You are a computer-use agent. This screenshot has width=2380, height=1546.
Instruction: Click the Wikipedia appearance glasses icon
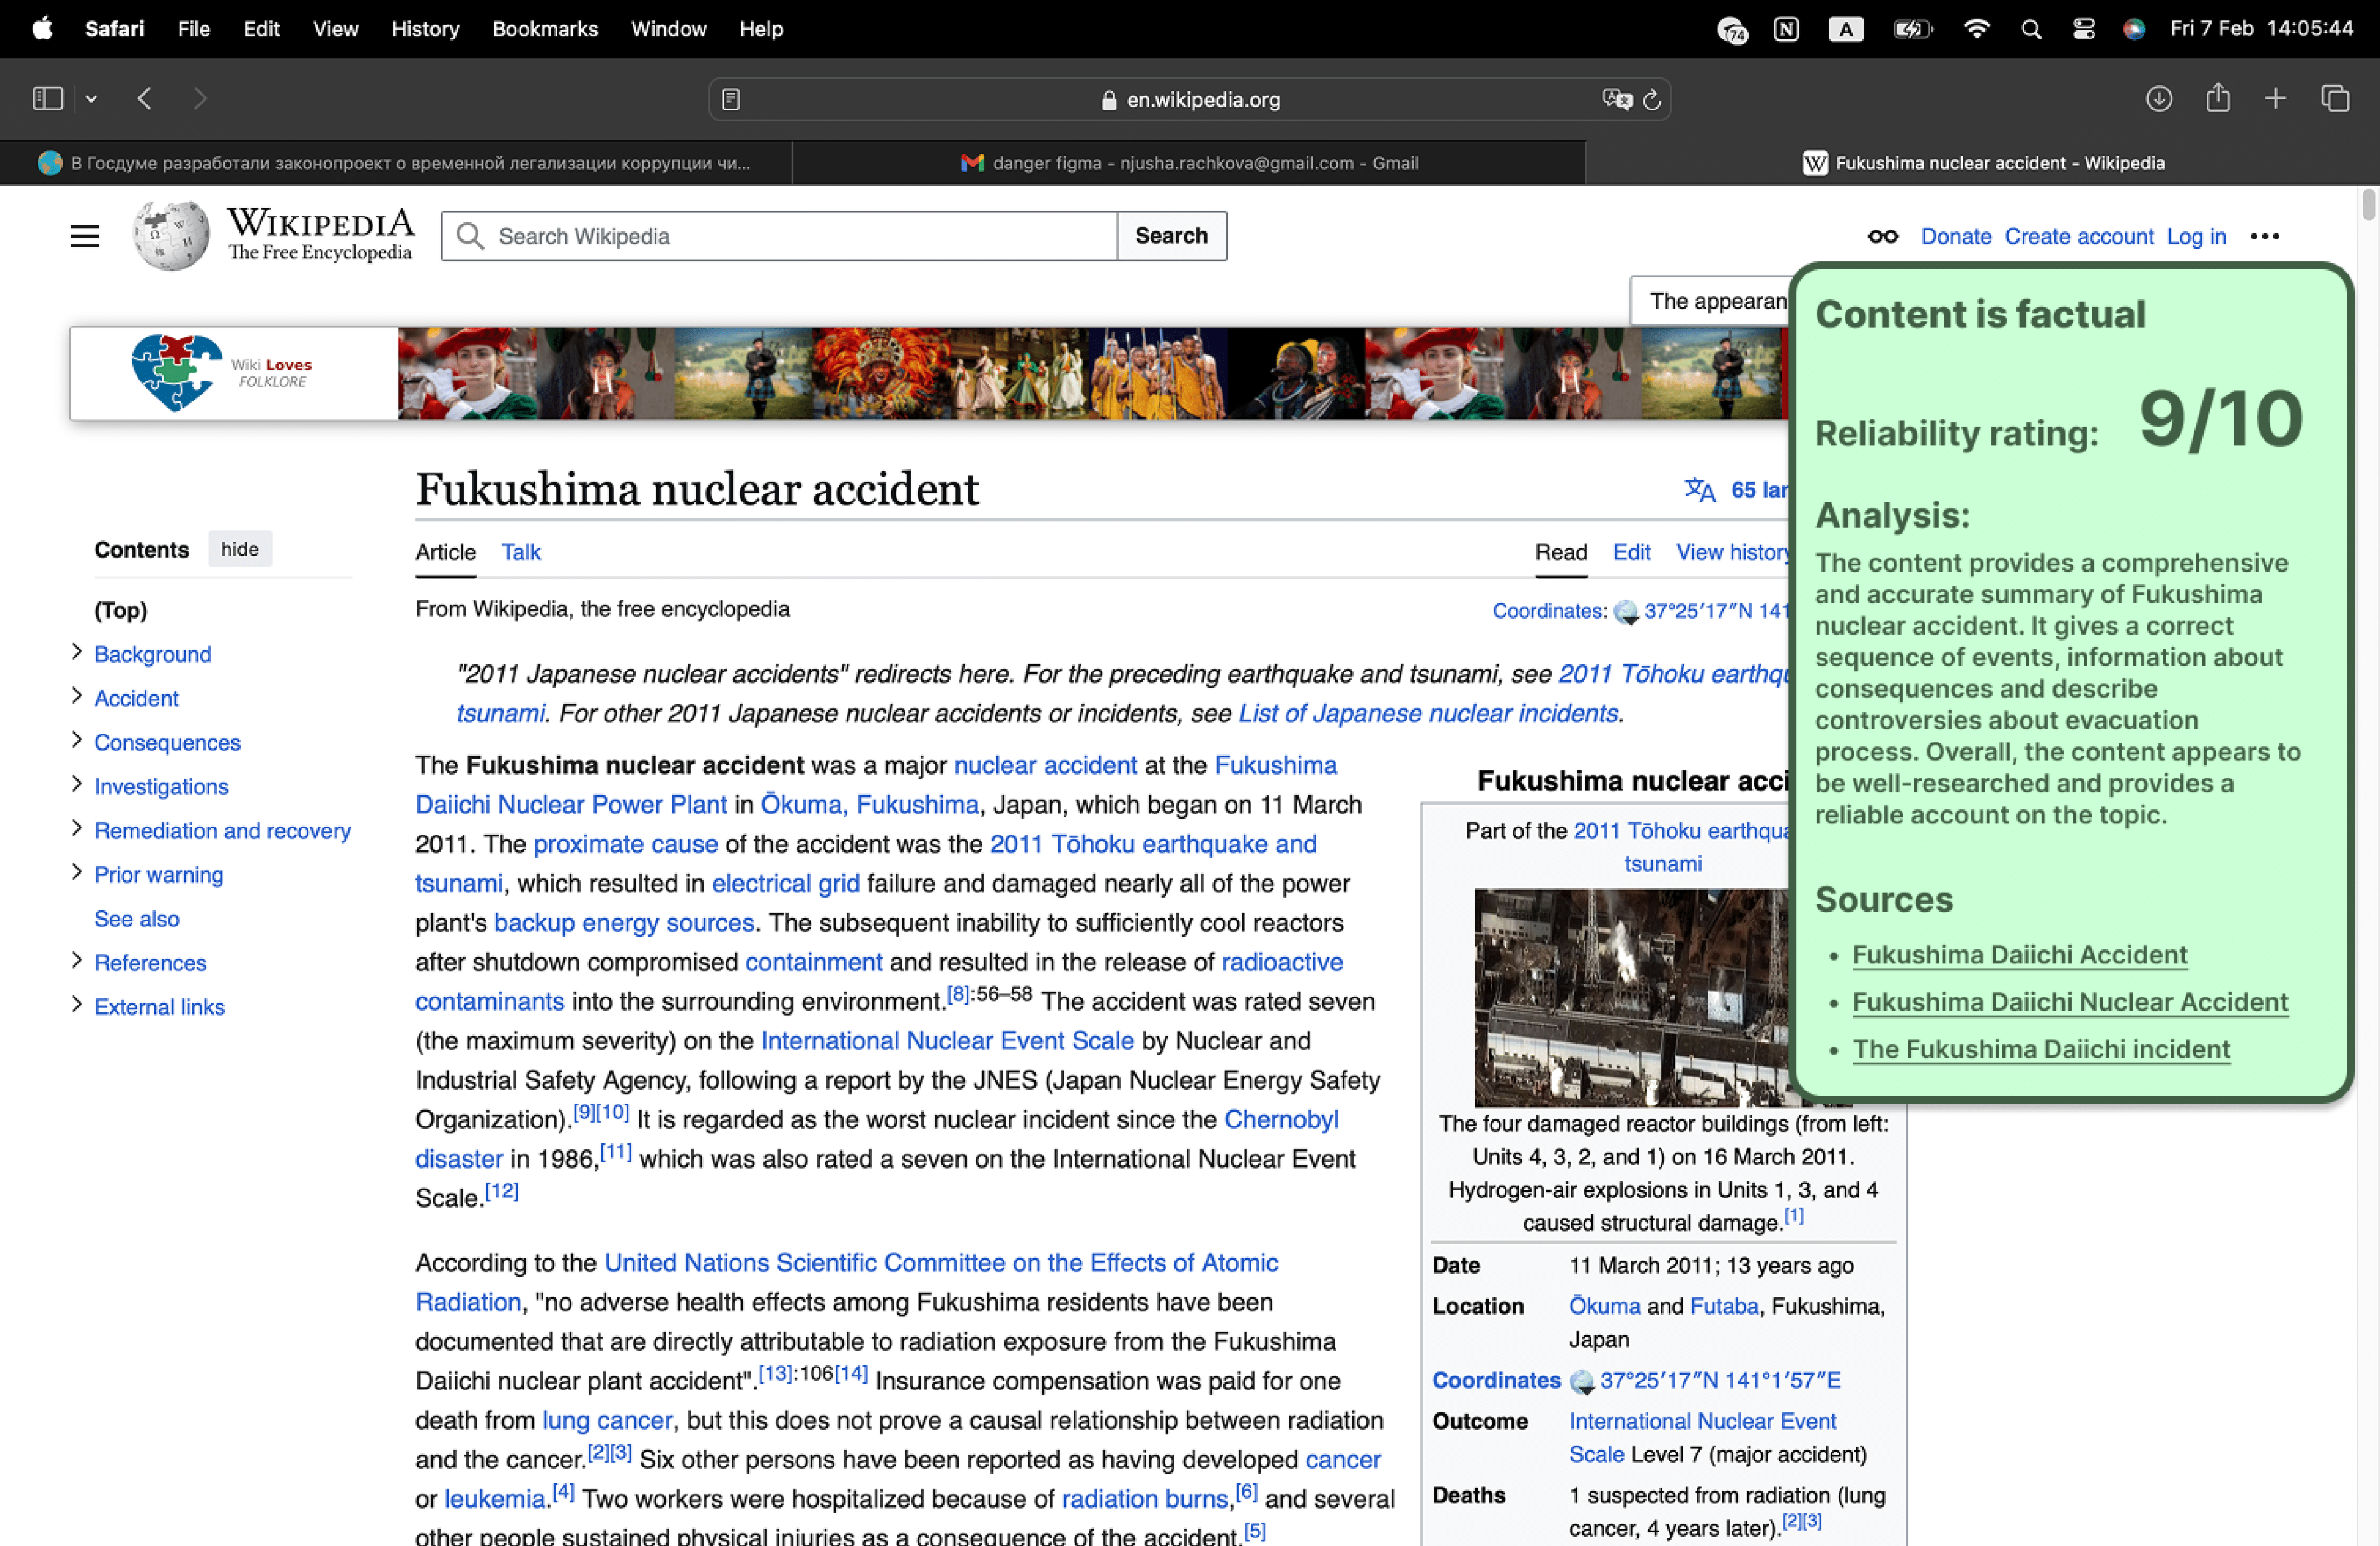[1882, 236]
